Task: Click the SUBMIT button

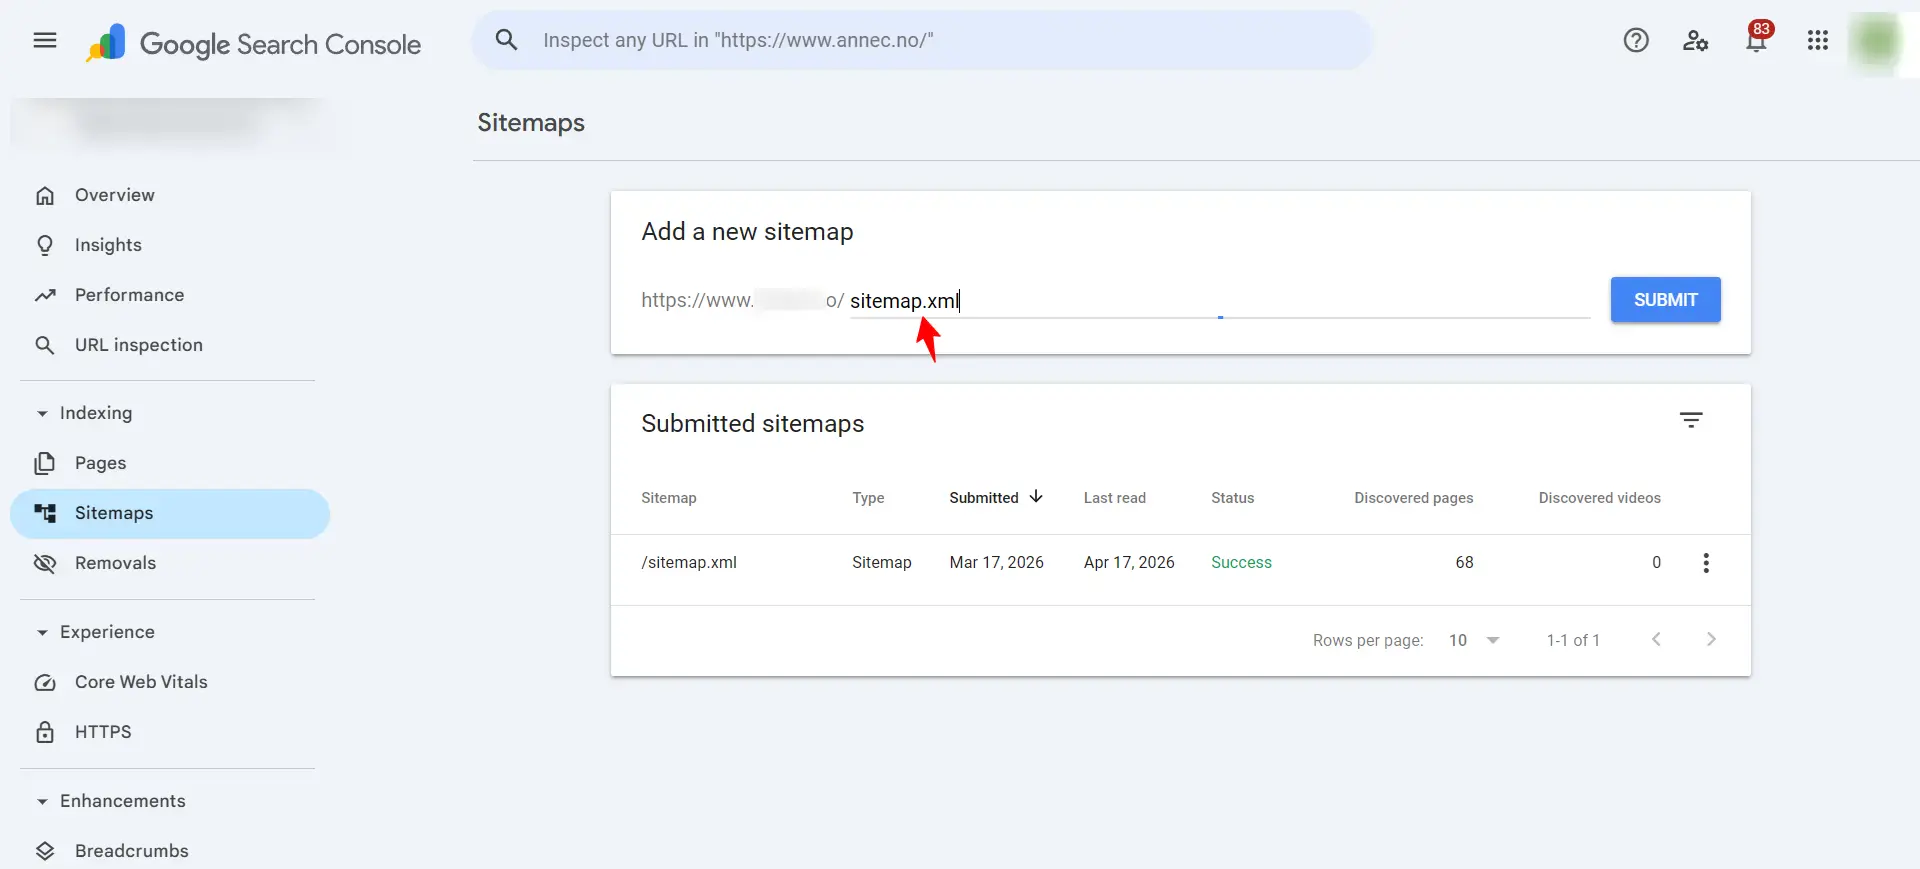Action: tap(1665, 300)
